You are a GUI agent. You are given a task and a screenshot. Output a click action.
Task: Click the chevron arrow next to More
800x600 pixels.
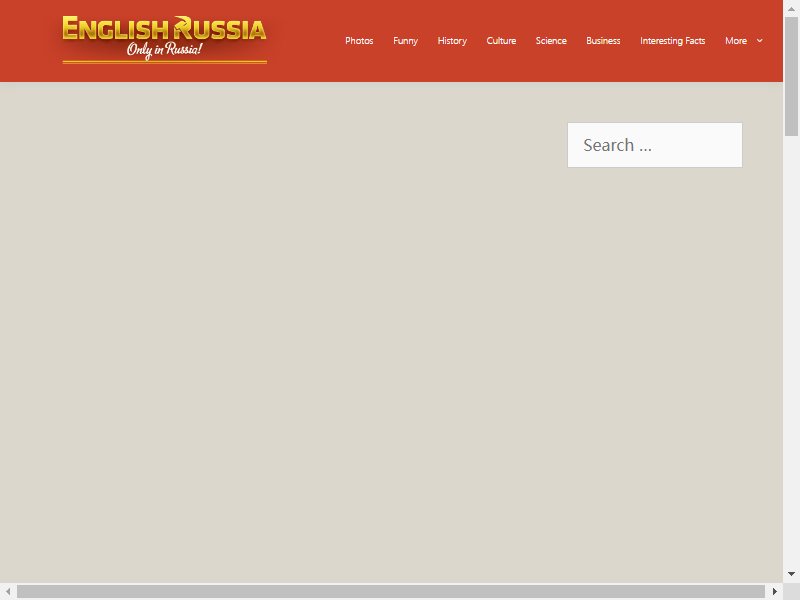click(760, 41)
